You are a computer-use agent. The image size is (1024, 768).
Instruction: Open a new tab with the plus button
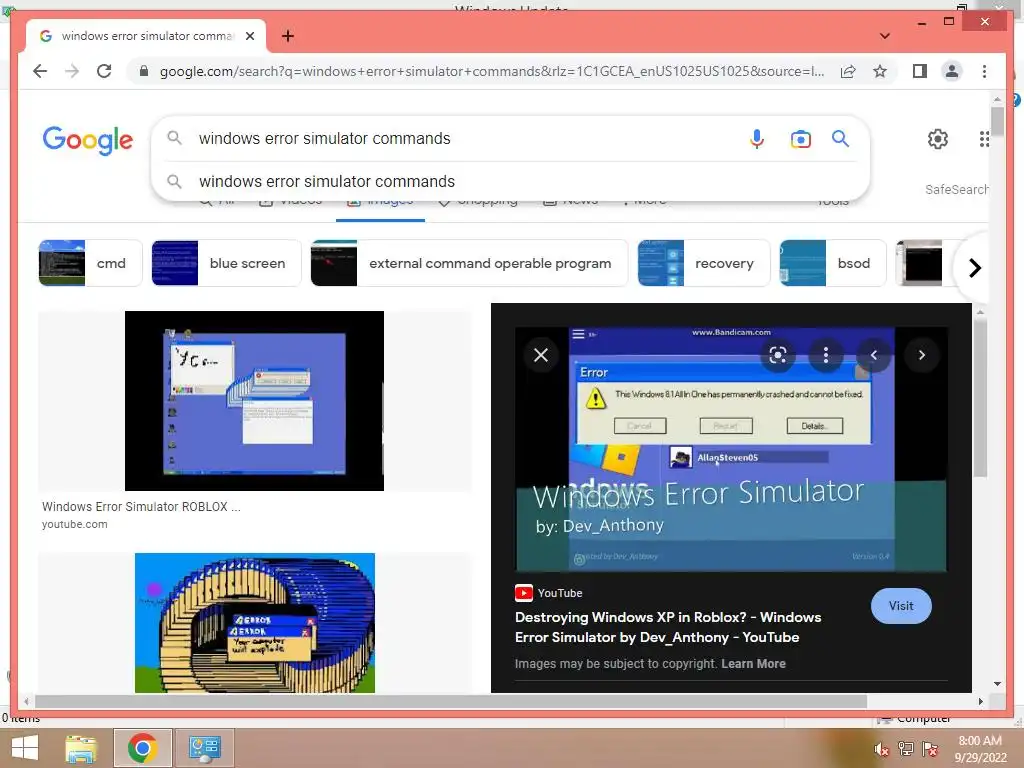point(287,36)
